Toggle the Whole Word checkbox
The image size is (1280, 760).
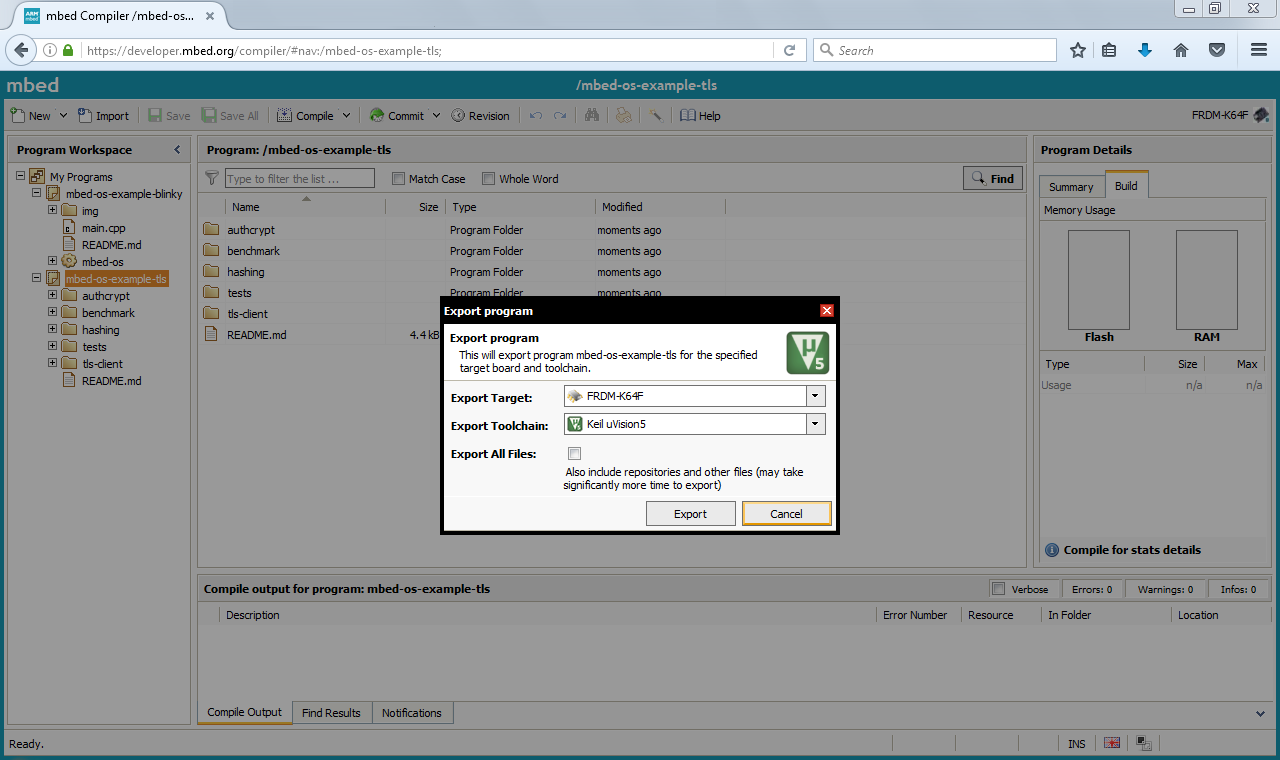[489, 179]
